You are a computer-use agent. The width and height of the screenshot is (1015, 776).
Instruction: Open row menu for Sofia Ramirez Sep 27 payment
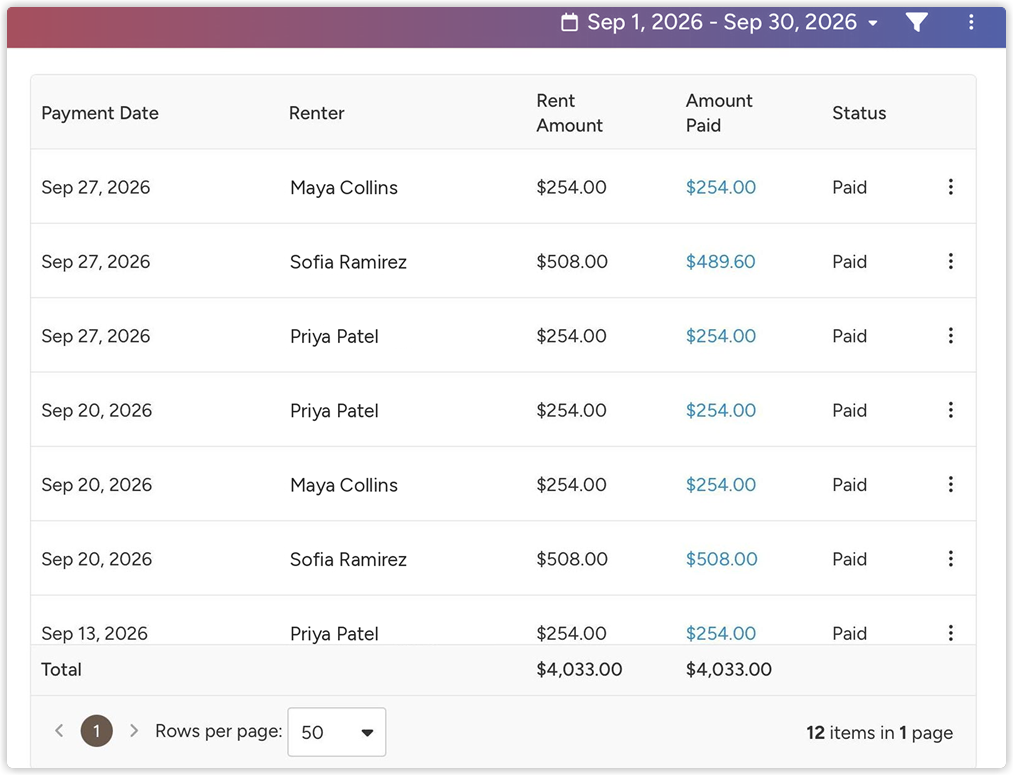point(950,261)
